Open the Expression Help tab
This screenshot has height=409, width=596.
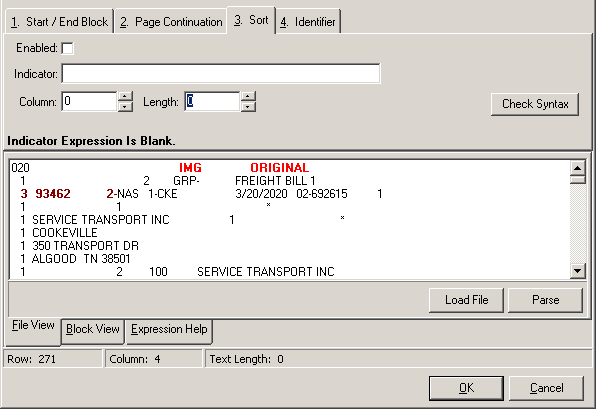click(x=169, y=329)
